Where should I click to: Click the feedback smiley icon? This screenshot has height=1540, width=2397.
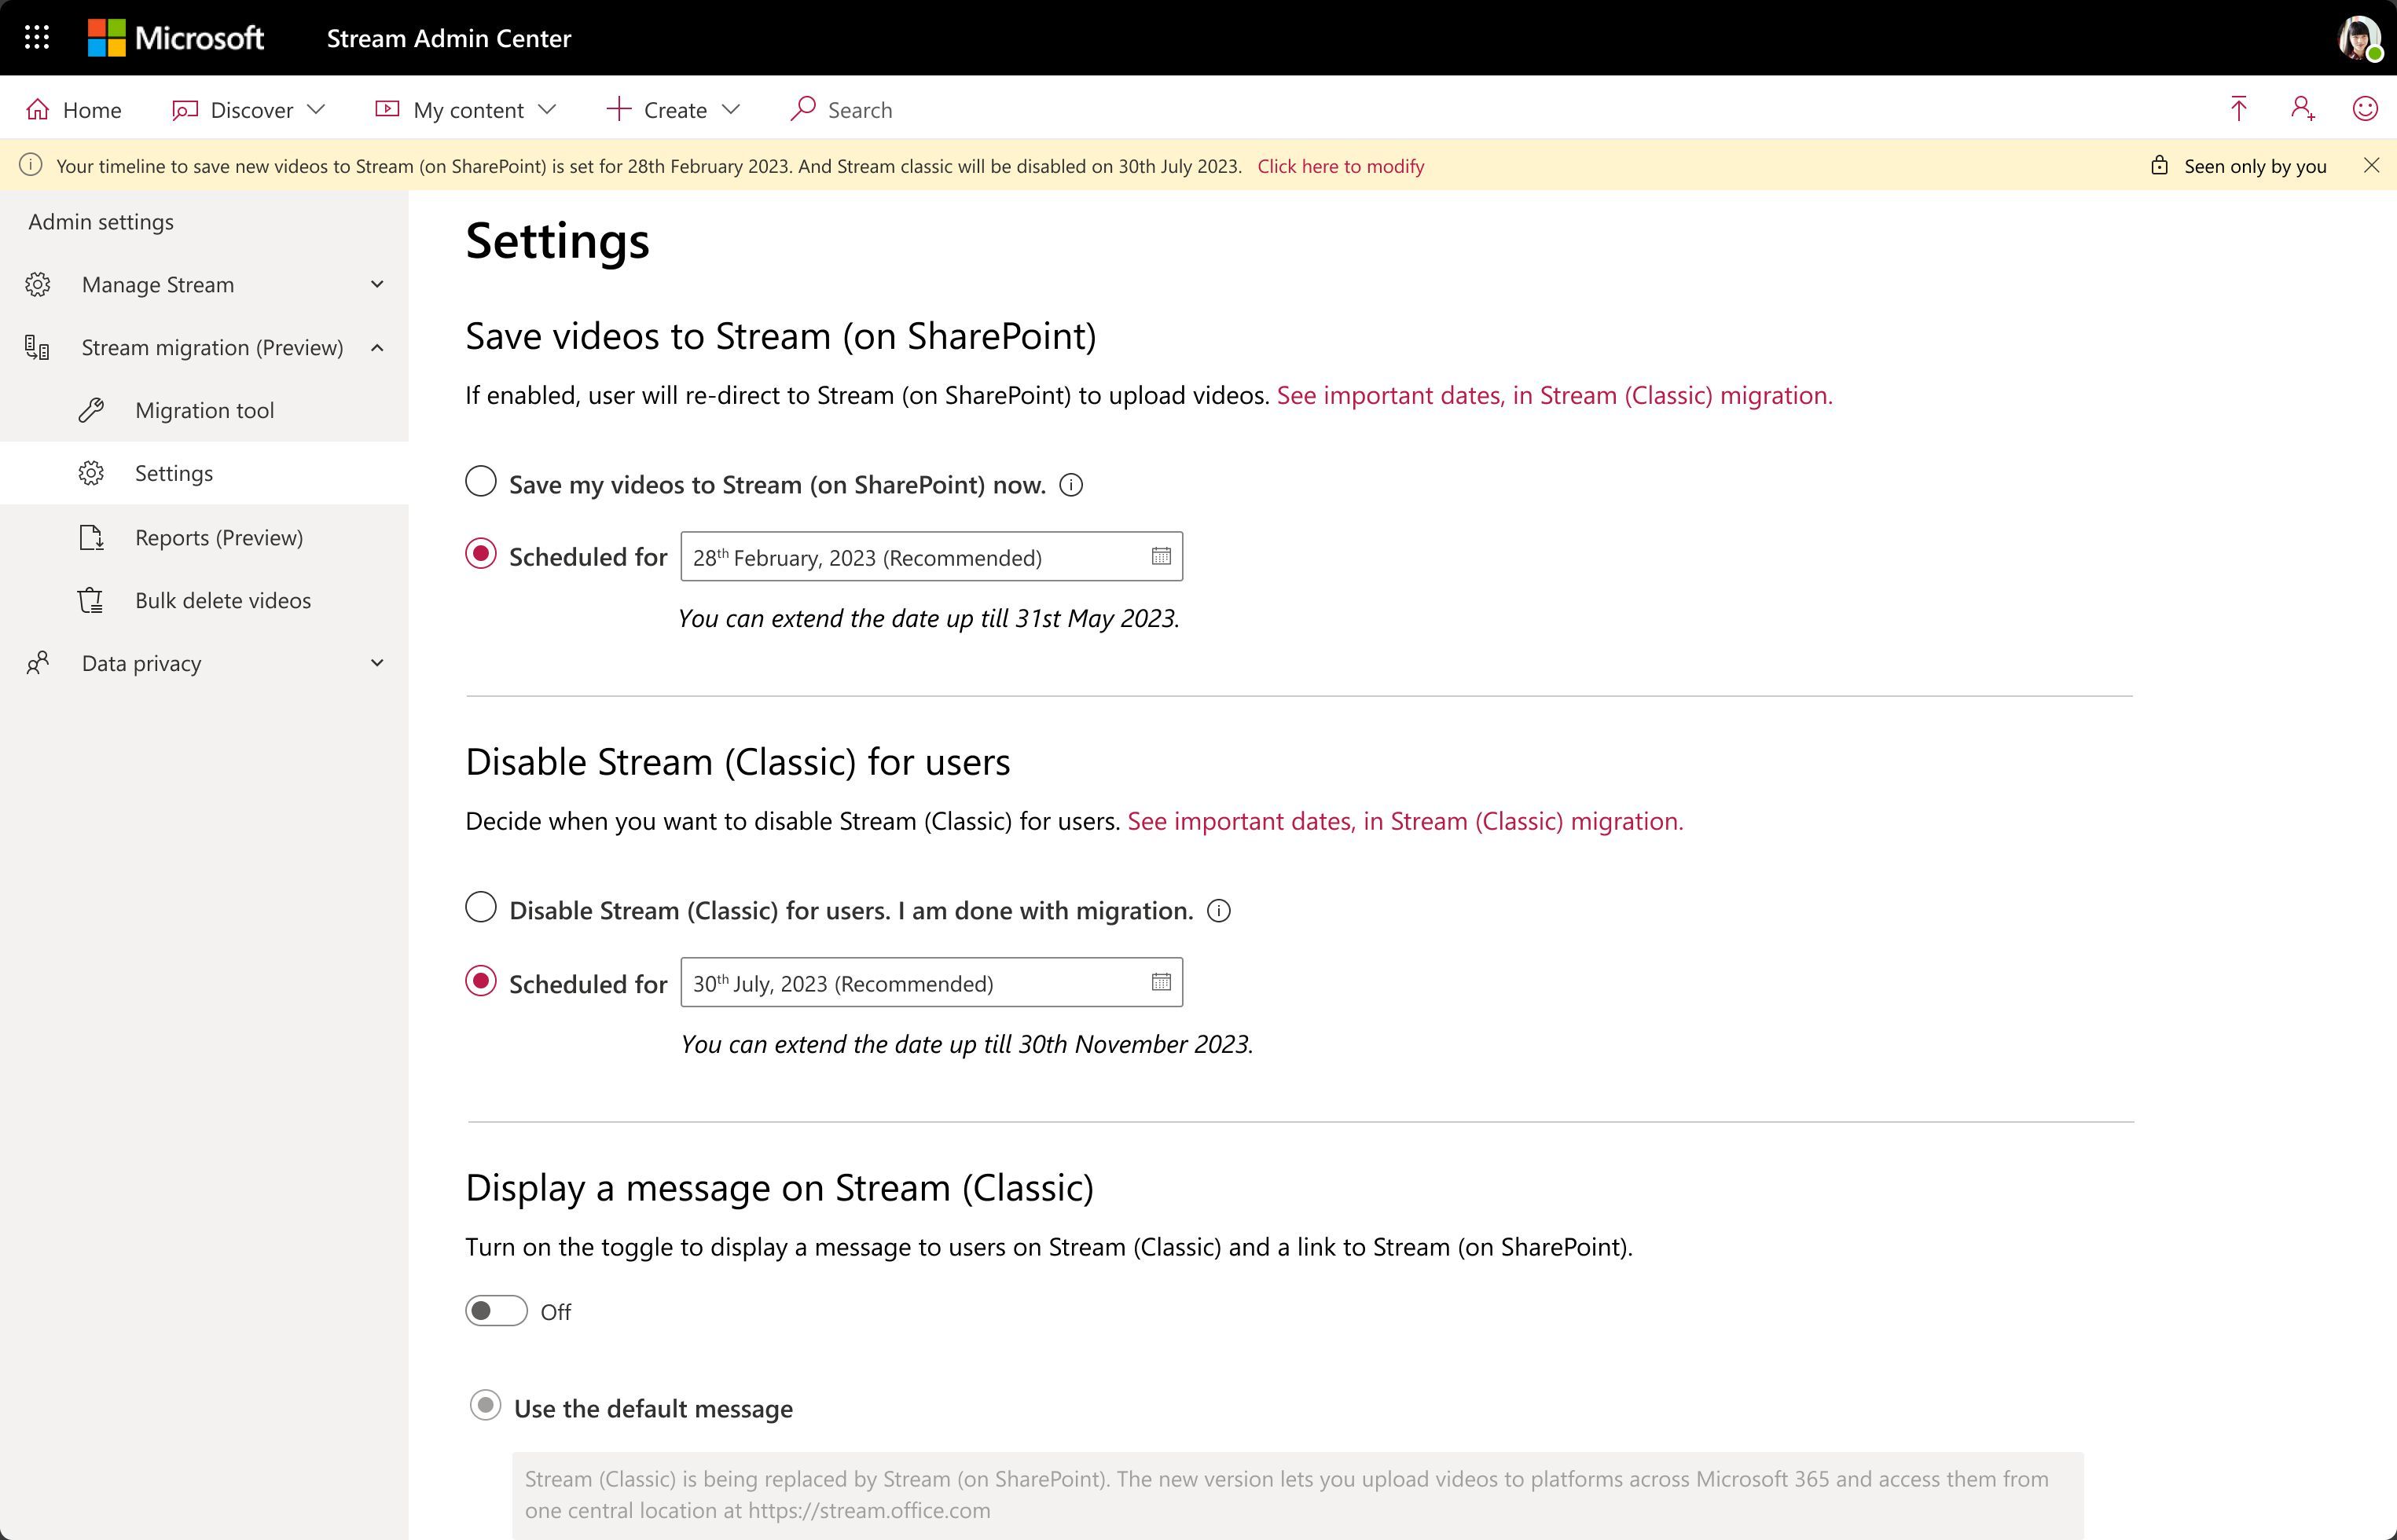[2364, 109]
